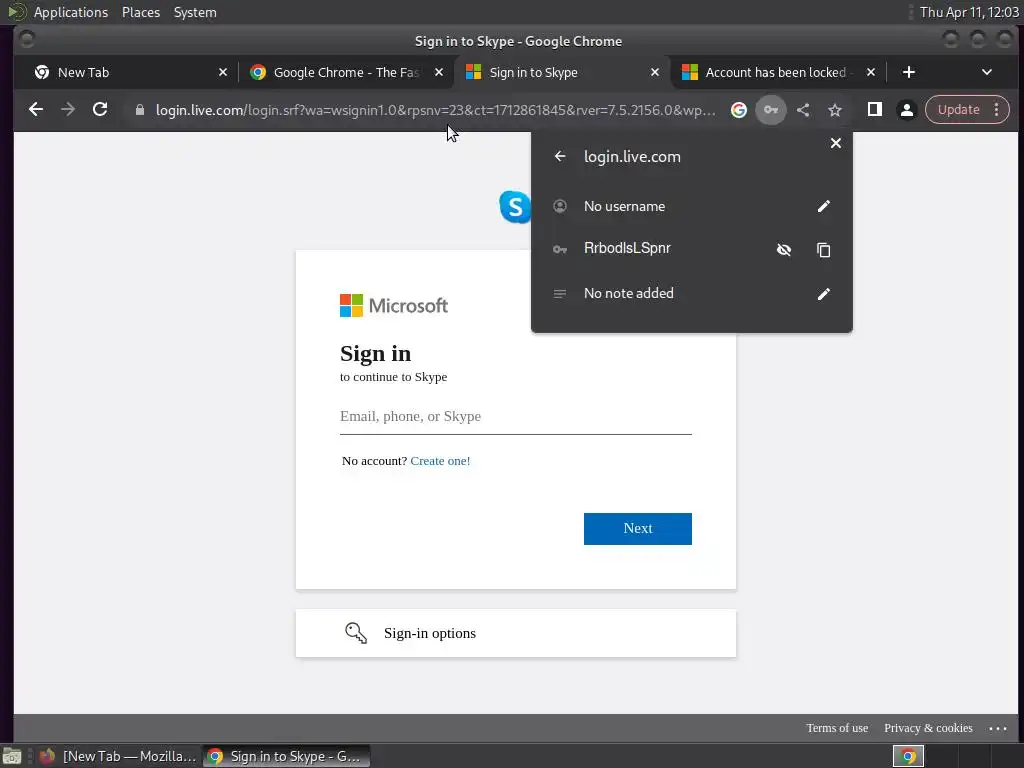Image resolution: width=1024 pixels, height=768 pixels.
Task: Open Chrome side panel icon
Action: pyautogui.click(x=874, y=110)
